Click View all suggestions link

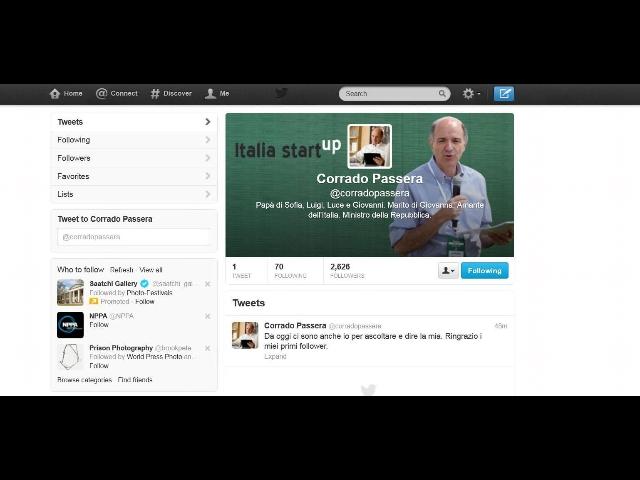coord(151,270)
